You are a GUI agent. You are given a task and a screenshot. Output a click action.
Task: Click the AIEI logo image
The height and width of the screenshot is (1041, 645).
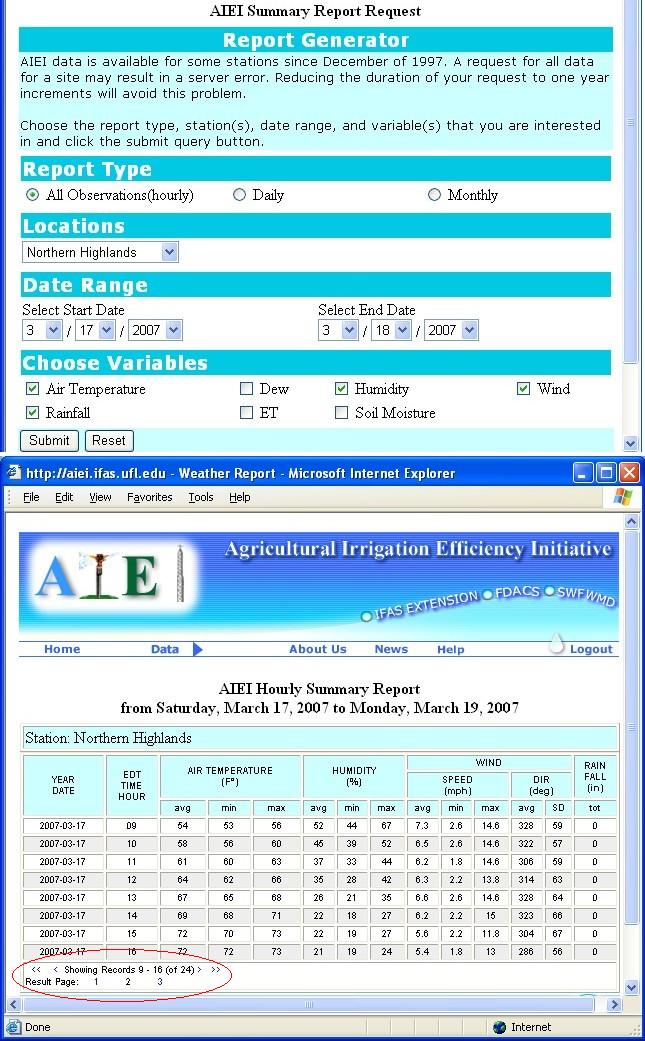[111, 574]
